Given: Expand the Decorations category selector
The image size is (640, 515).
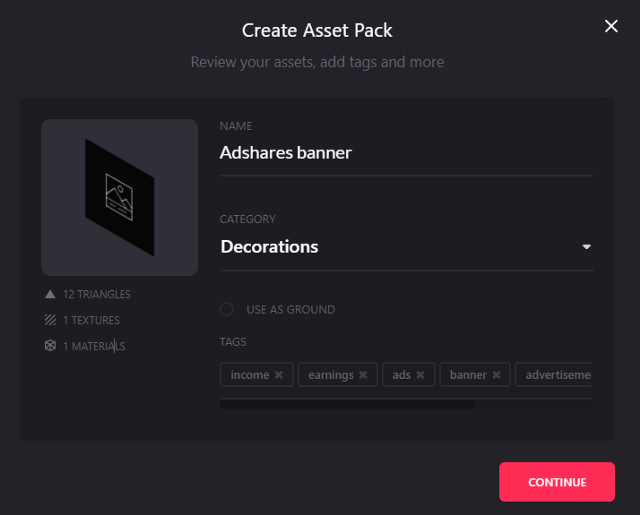Looking at the screenshot, I should click(406, 246).
